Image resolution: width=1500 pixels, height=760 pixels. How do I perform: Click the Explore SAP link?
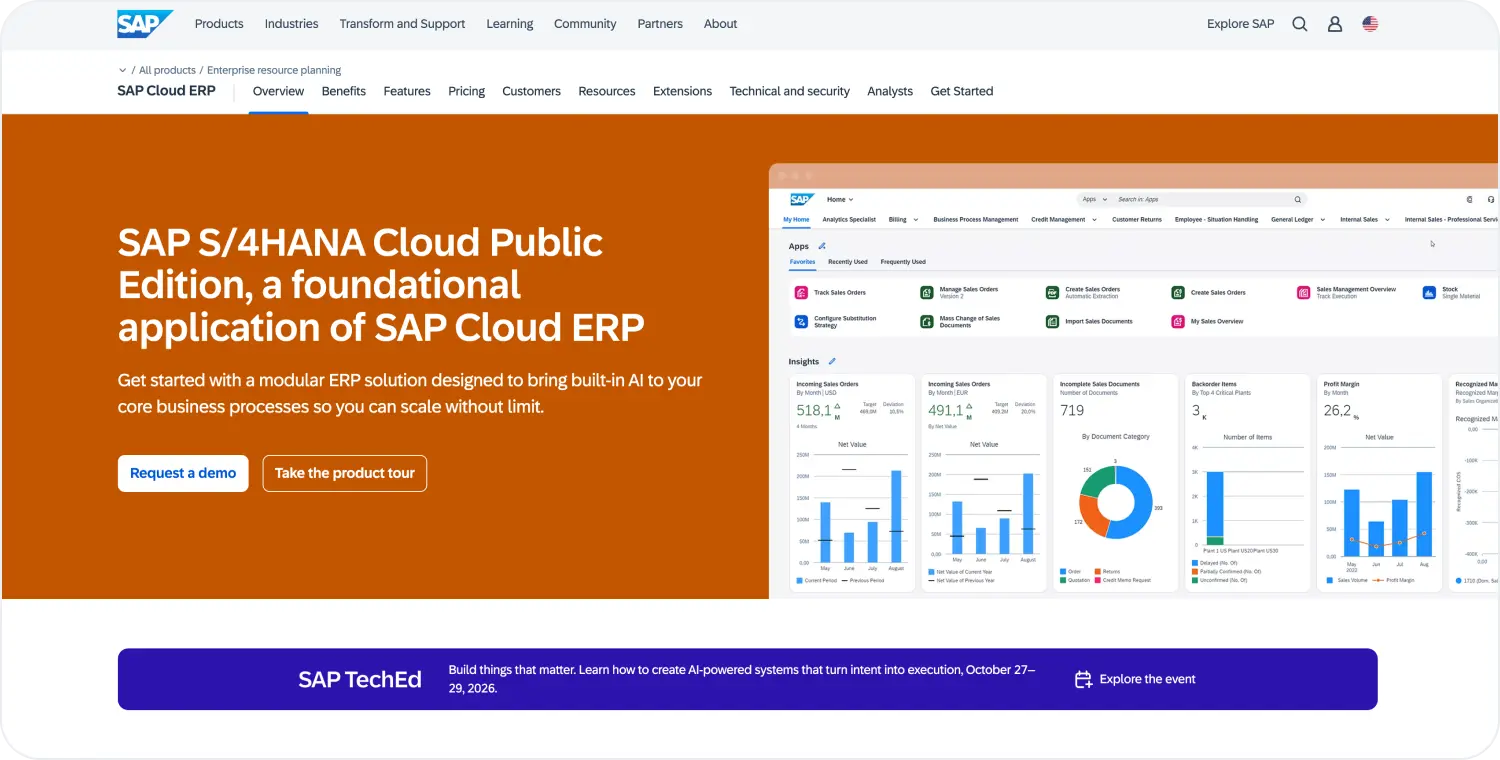point(1241,24)
